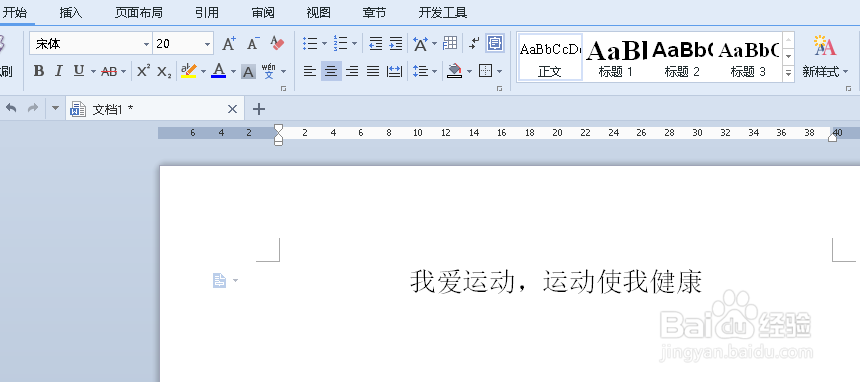Toggle character shading button
860x382 pixels.
(248, 71)
